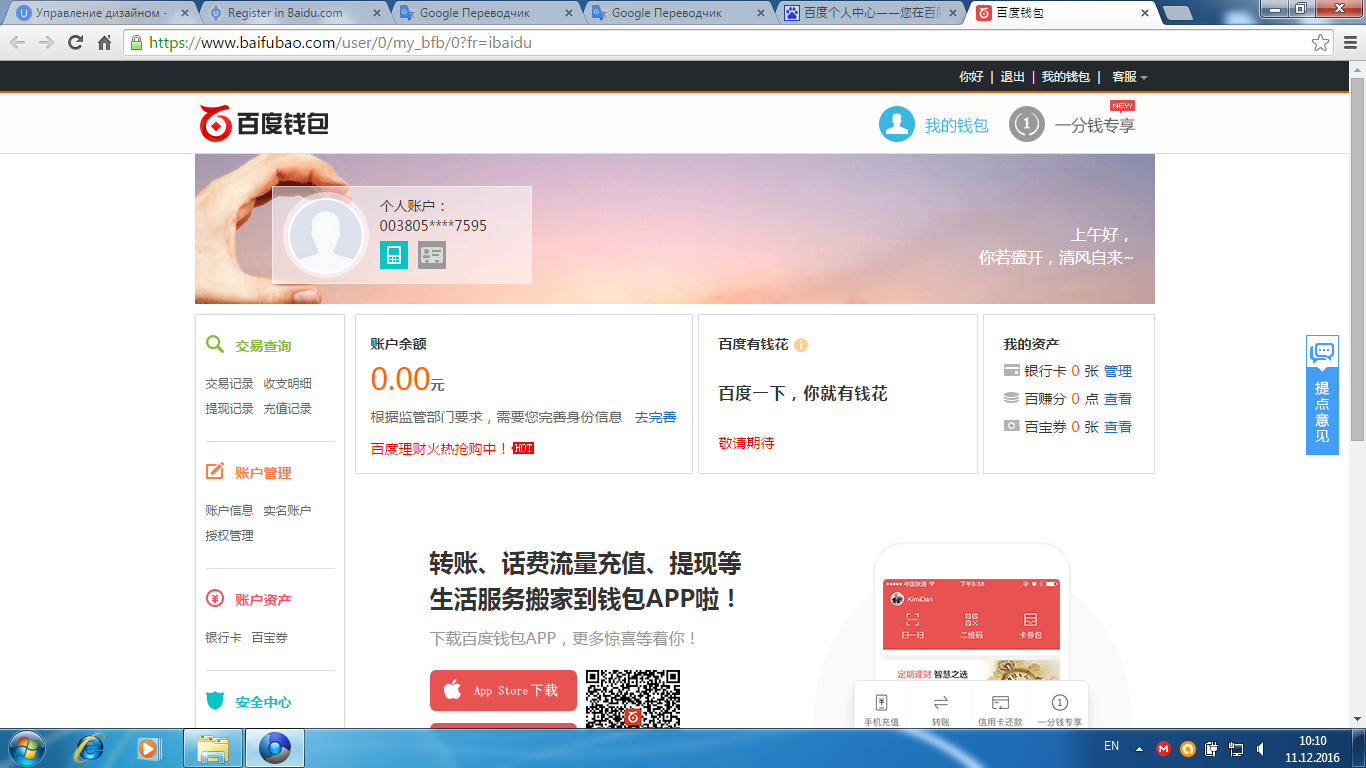
Task: Click the volume icon in system tray
Action: coord(1261,748)
